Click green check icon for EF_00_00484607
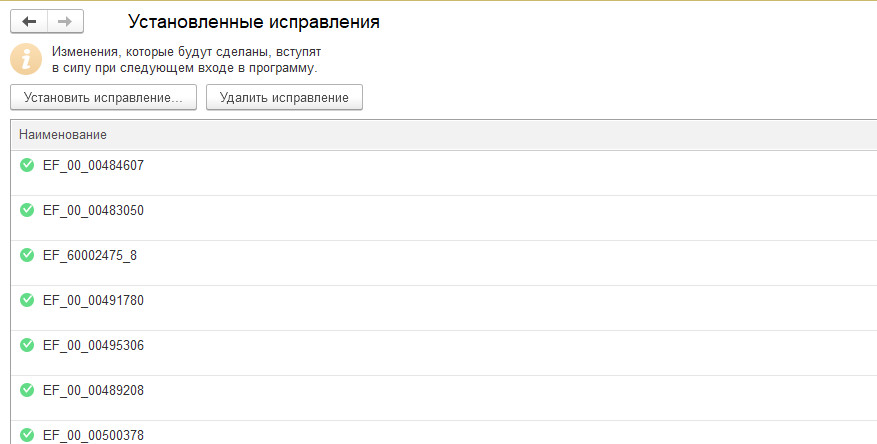Image resolution: width=877 pixels, height=444 pixels. pos(27,165)
